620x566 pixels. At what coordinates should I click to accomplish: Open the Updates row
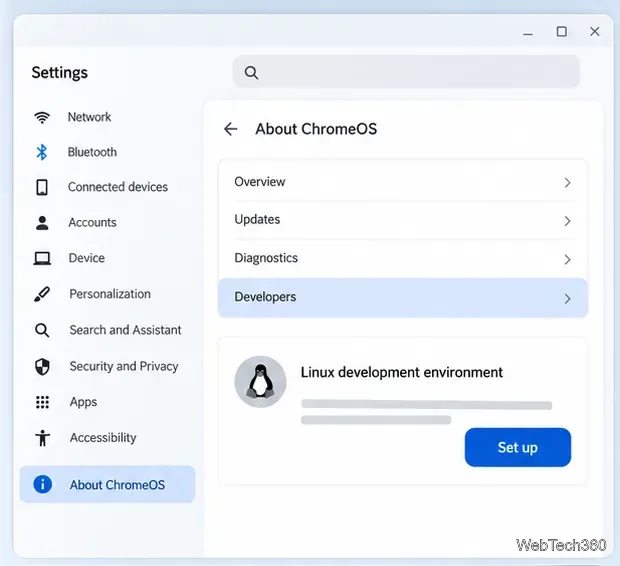click(x=403, y=220)
